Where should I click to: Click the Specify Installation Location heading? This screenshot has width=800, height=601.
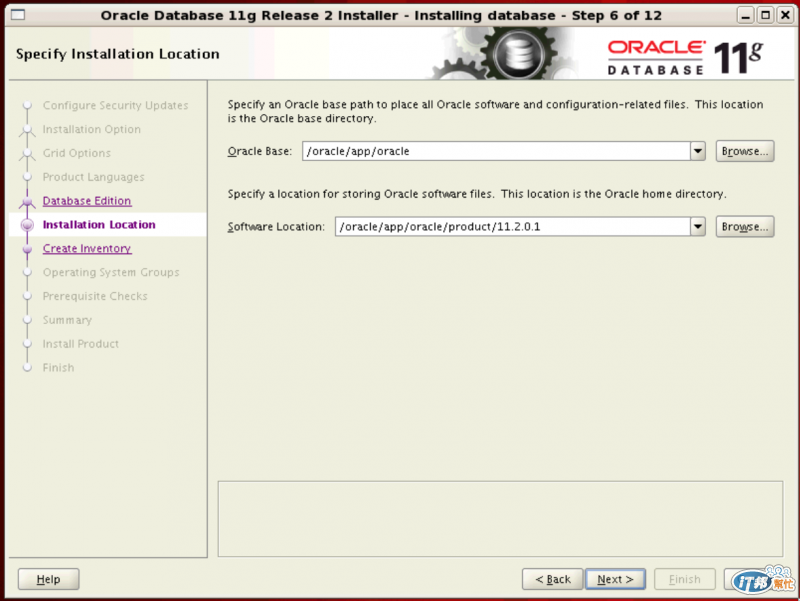[x=117, y=54]
